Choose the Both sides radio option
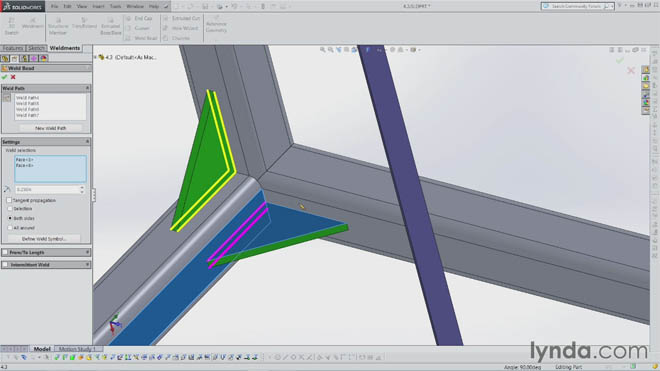Viewport: 660px width, 371px height. (x=10, y=218)
